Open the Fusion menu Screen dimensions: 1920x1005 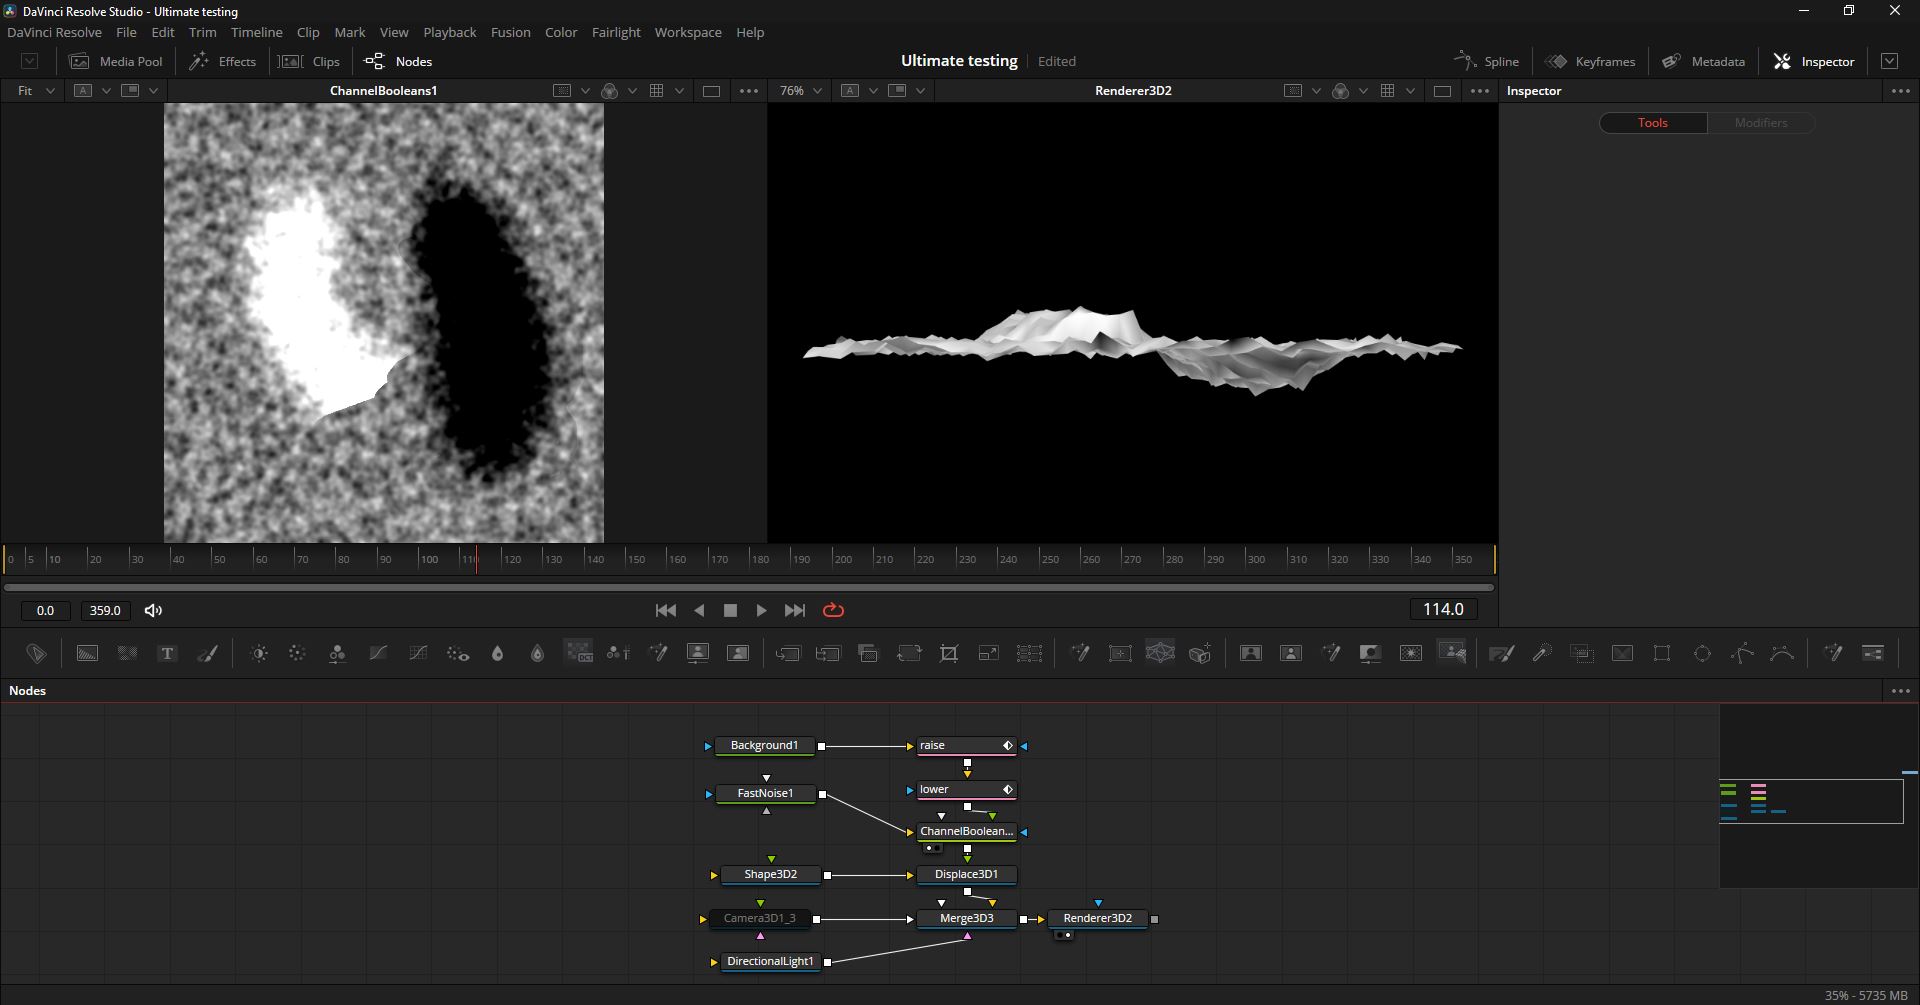pyautogui.click(x=510, y=32)
